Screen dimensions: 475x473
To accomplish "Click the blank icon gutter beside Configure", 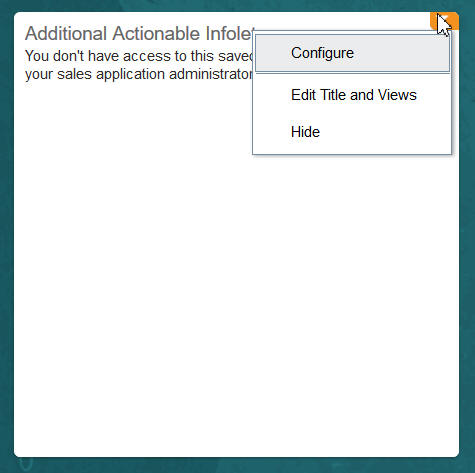I will coord(273,53).
